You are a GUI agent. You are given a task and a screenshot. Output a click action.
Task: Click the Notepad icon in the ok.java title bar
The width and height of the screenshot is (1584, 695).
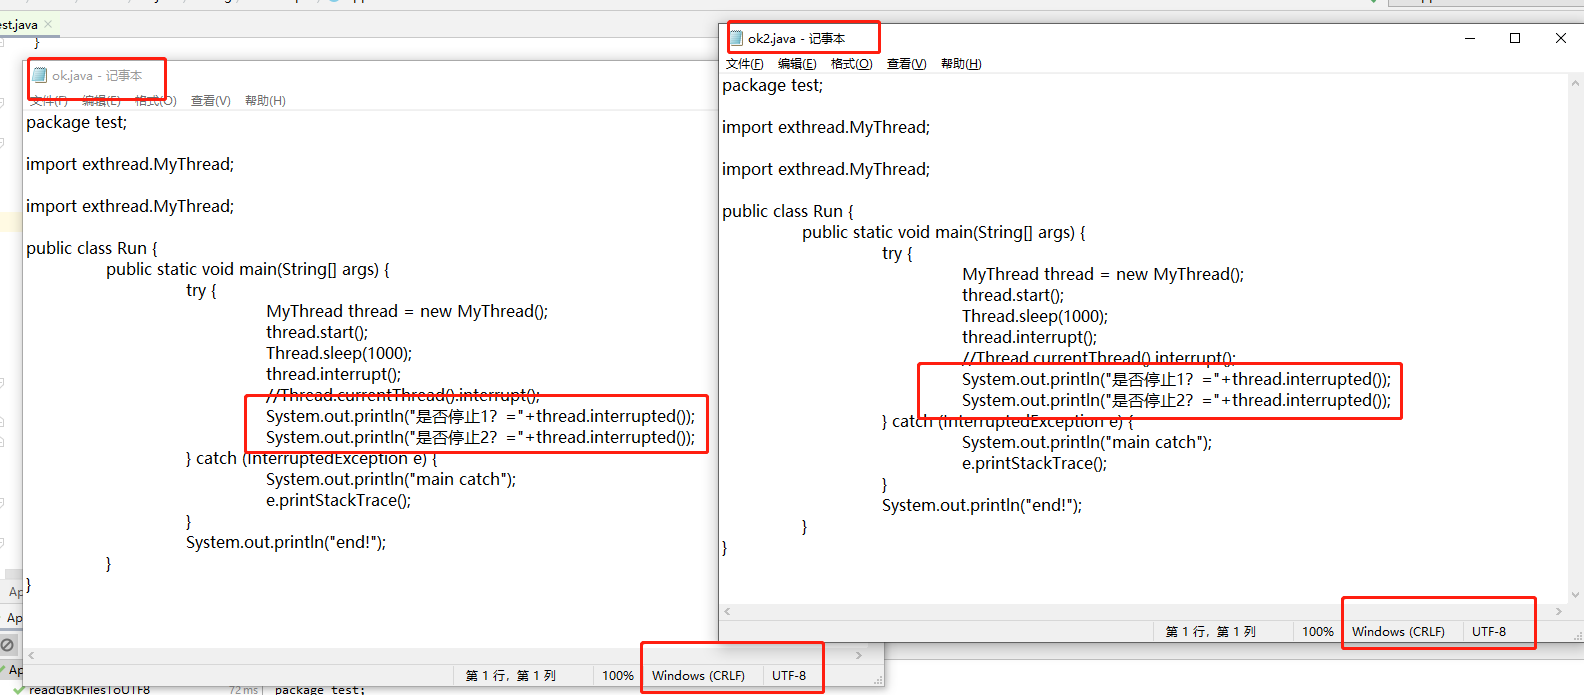coord(40,75)
